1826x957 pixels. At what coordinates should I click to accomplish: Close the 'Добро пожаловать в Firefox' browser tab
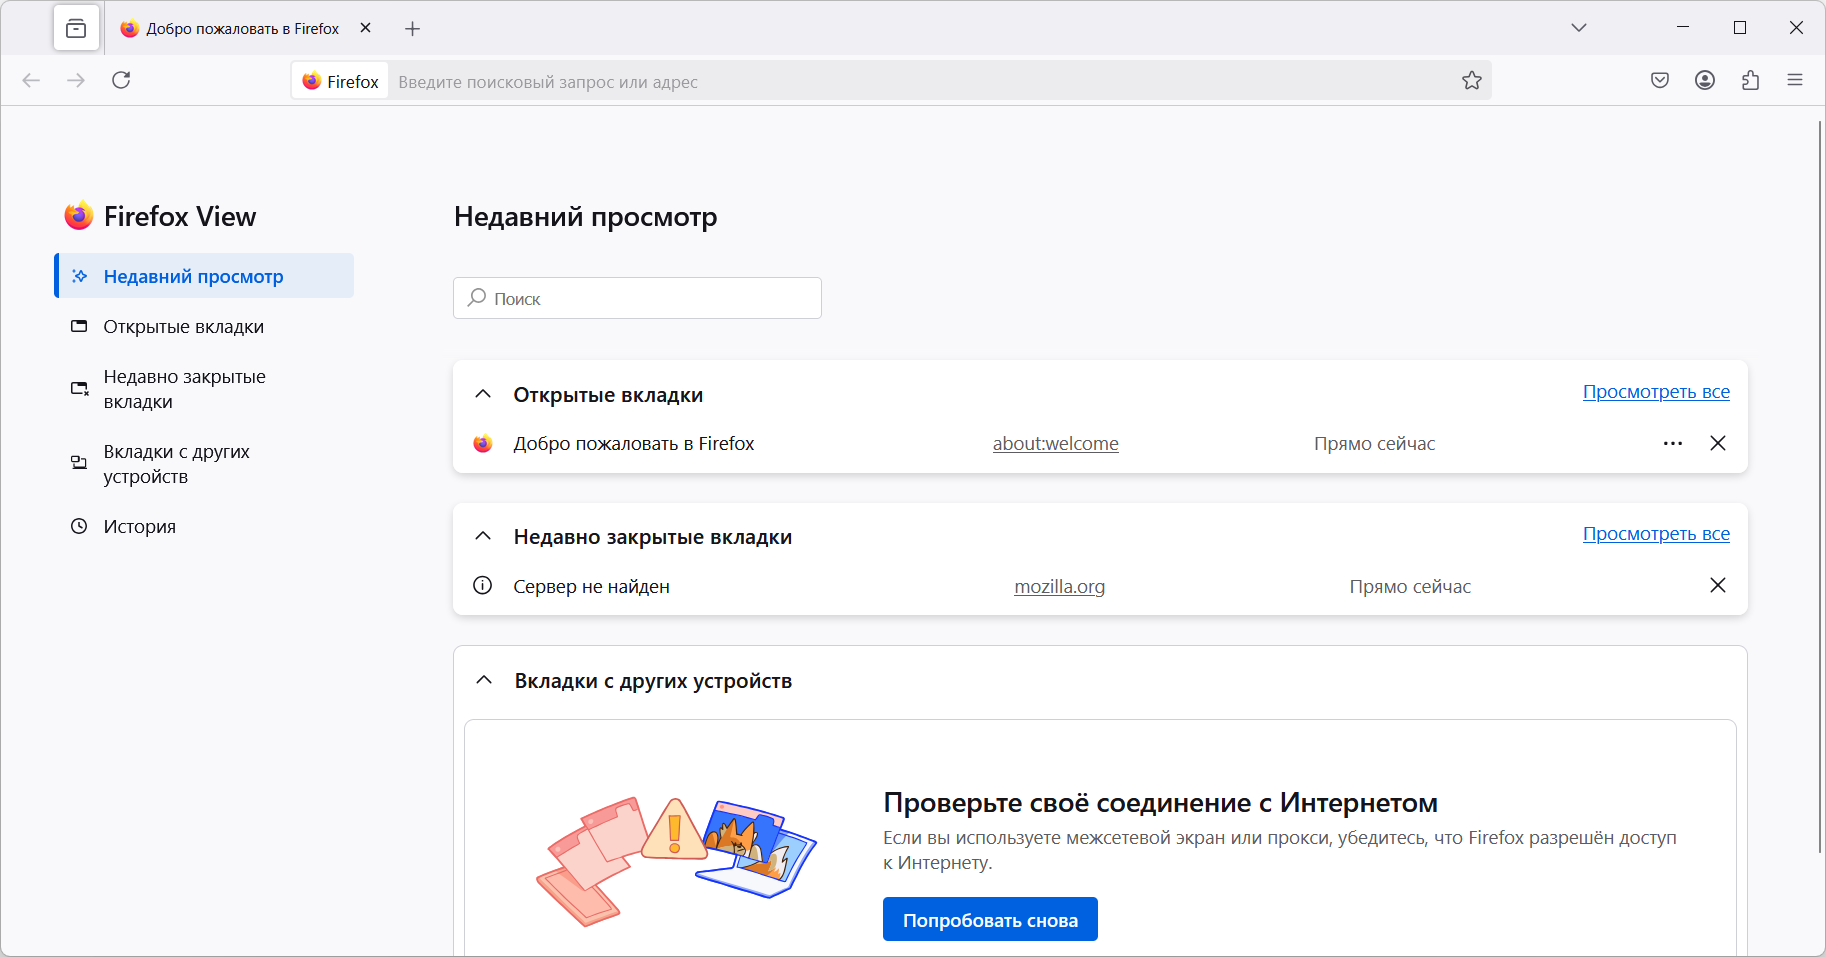(x=366, y=28)
